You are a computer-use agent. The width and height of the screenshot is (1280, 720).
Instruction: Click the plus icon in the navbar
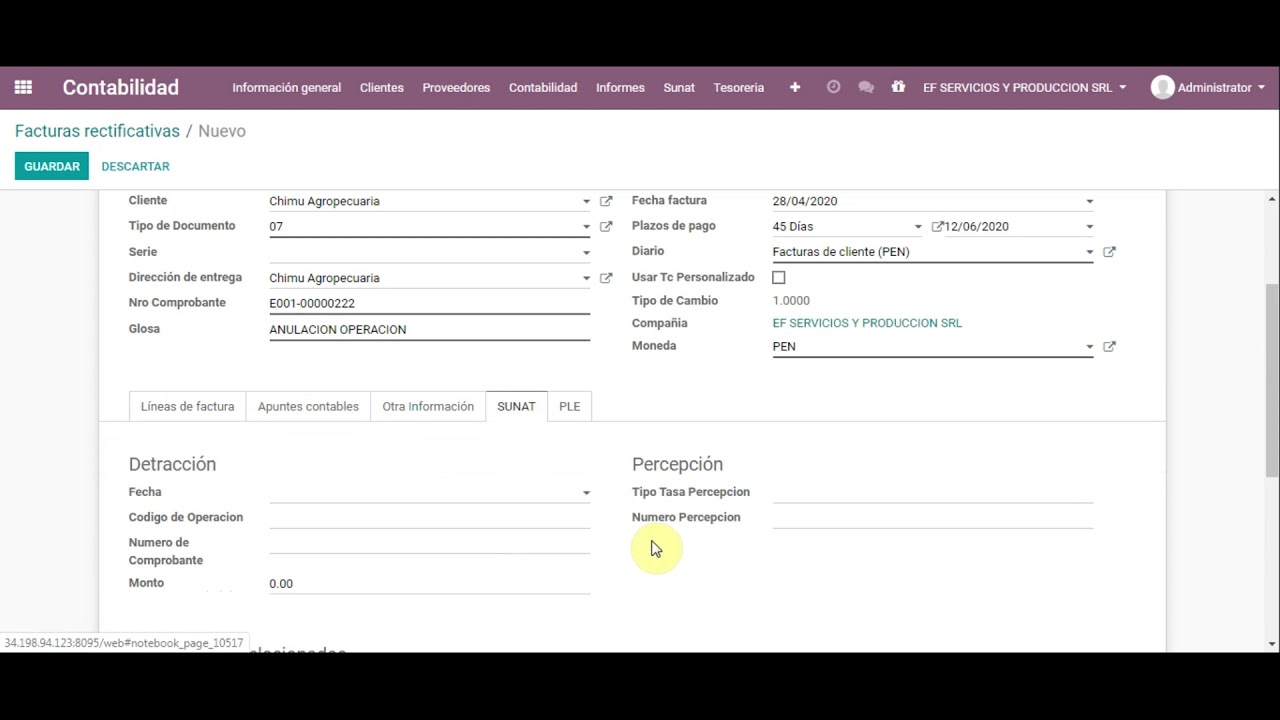pos(795,87)
